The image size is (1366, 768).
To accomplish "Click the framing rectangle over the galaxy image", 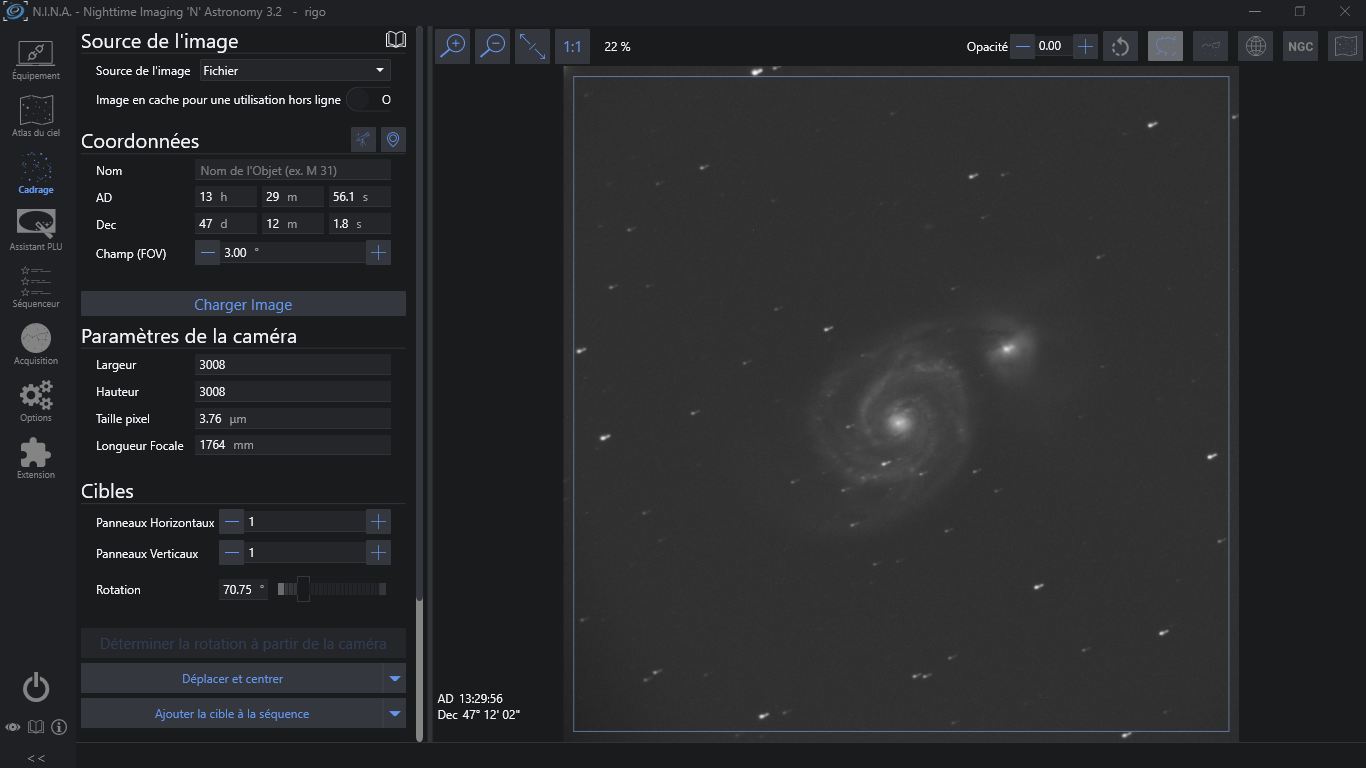I will tap(901, 404).
